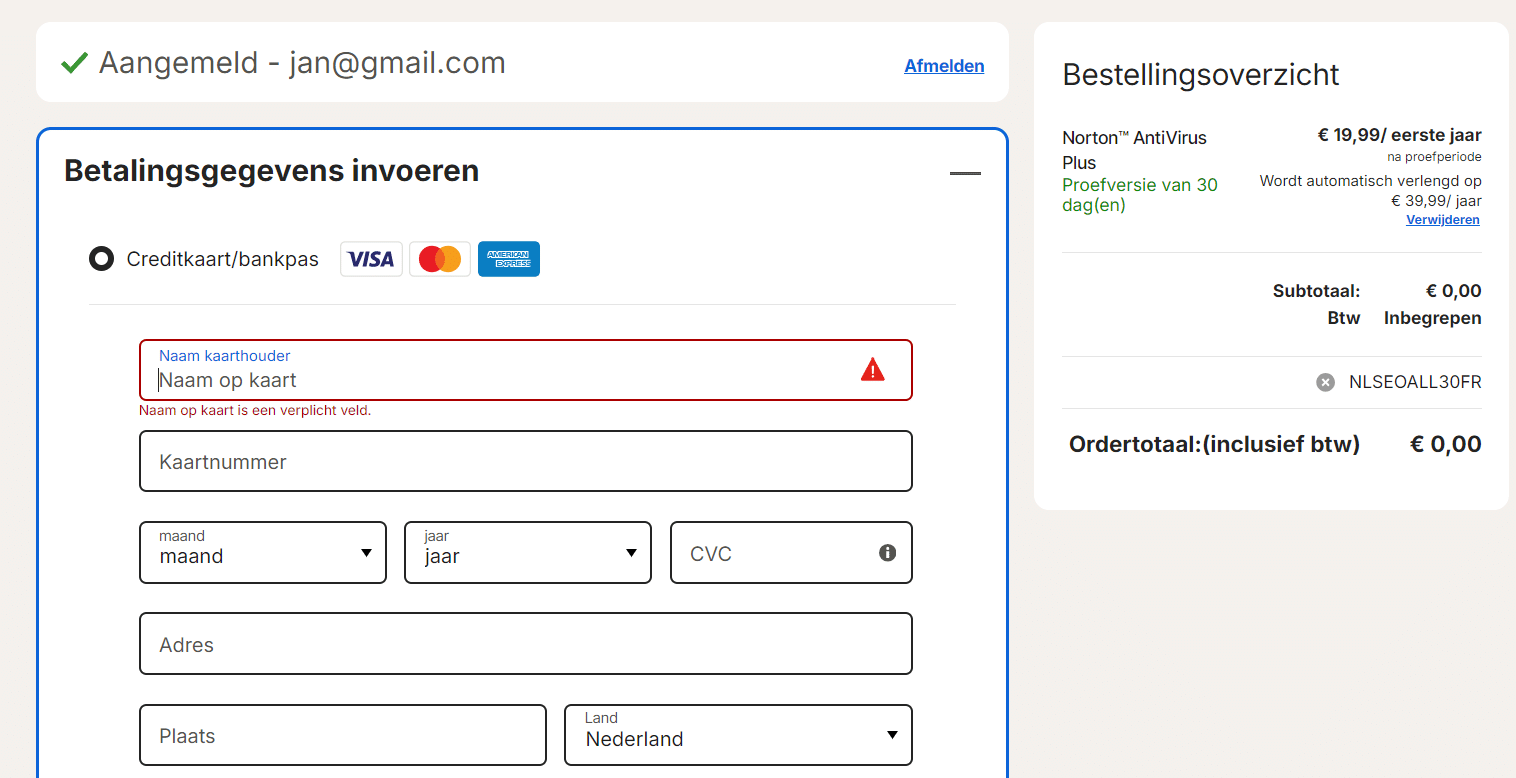Open the maand dropdown
Screen dimensions: 1516x778
263,552
